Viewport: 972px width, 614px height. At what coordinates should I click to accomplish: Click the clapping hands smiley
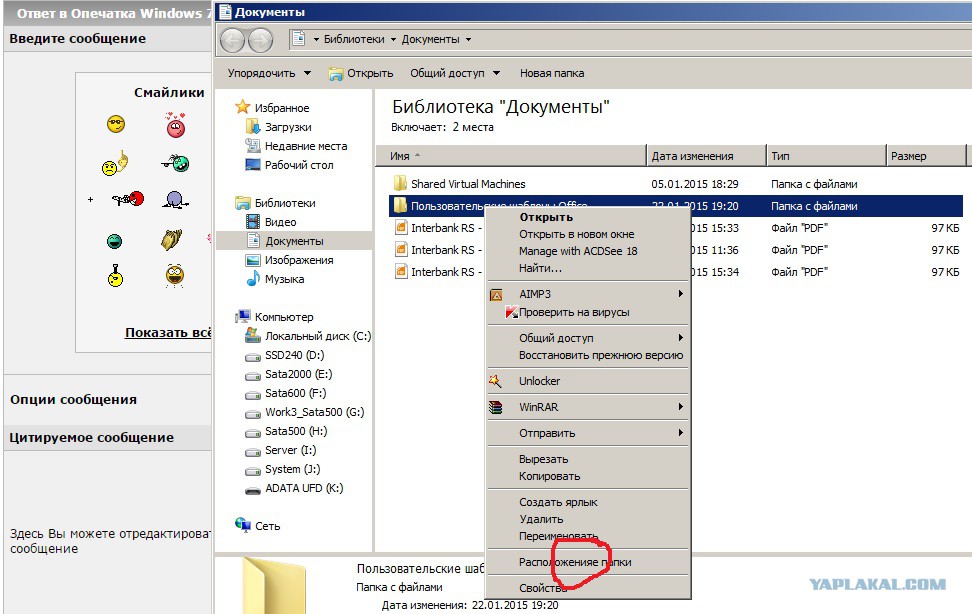(172, 239)
